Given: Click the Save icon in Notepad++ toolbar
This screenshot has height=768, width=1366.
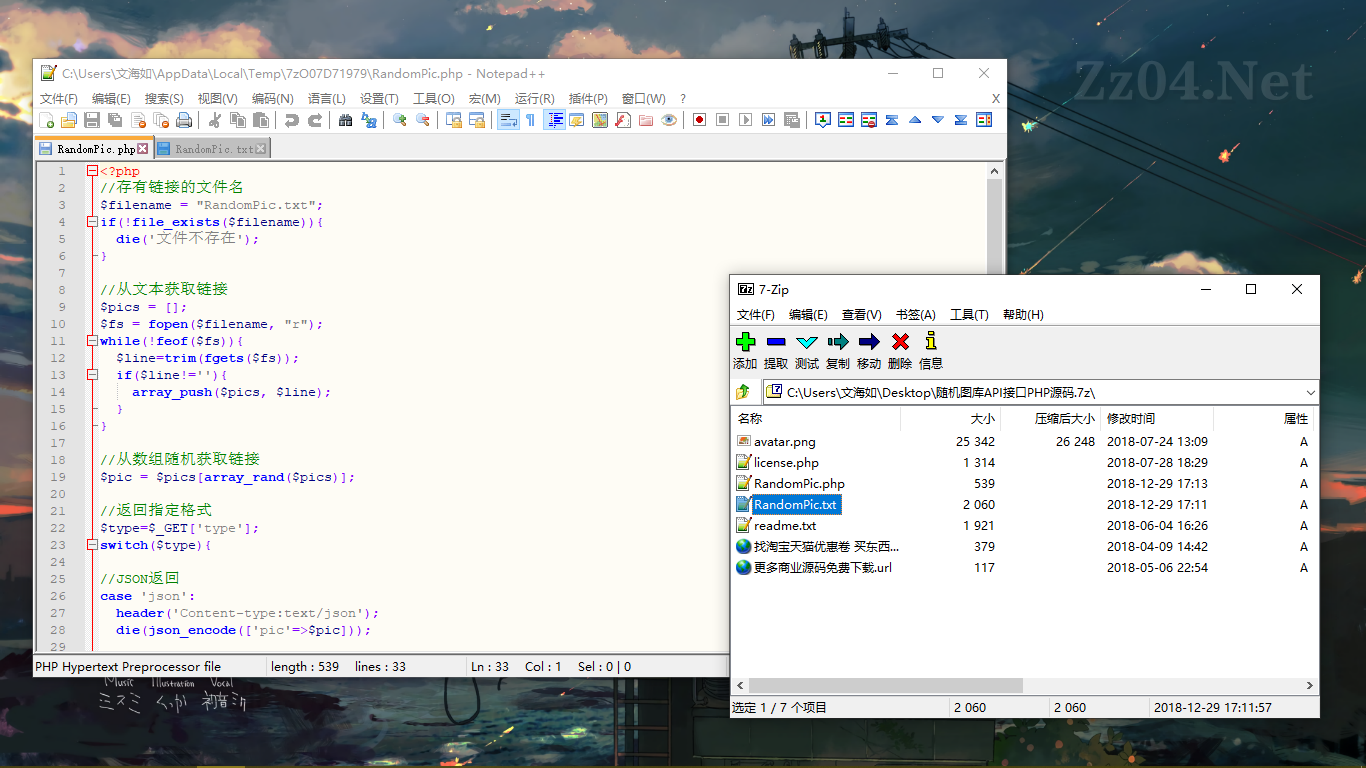Looking at the screenshot, I should [x=92, y=120].
